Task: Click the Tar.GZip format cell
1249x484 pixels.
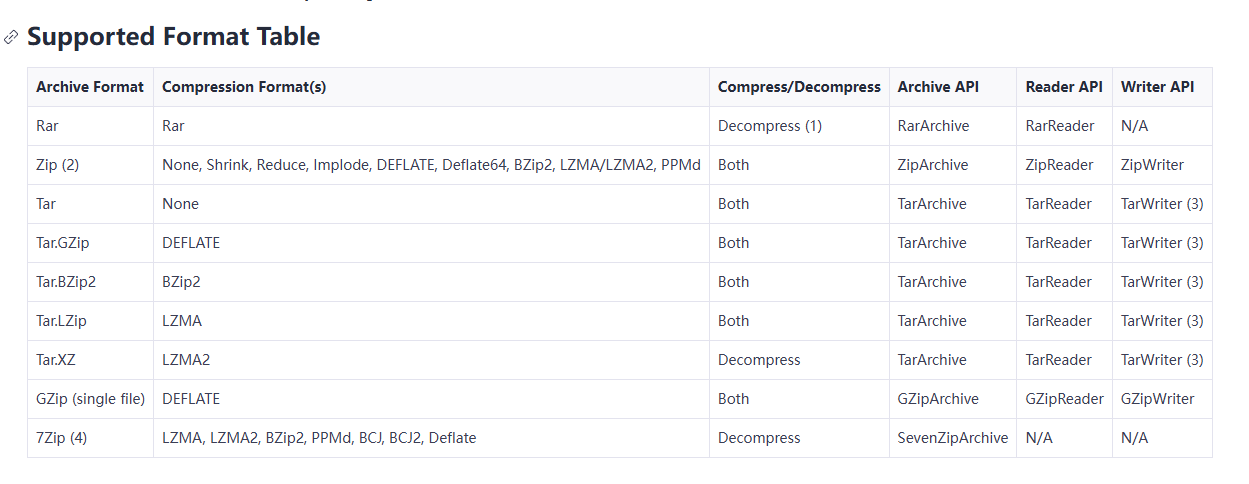Action: click(x=64, y=243)
